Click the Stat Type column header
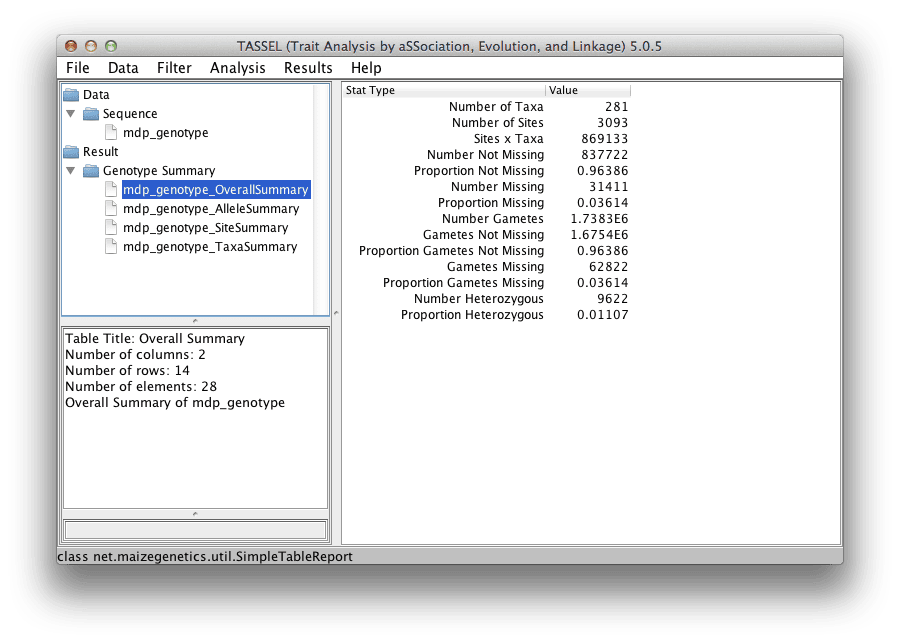The width and height of the screenshot is (900, 643). point(444,90)
